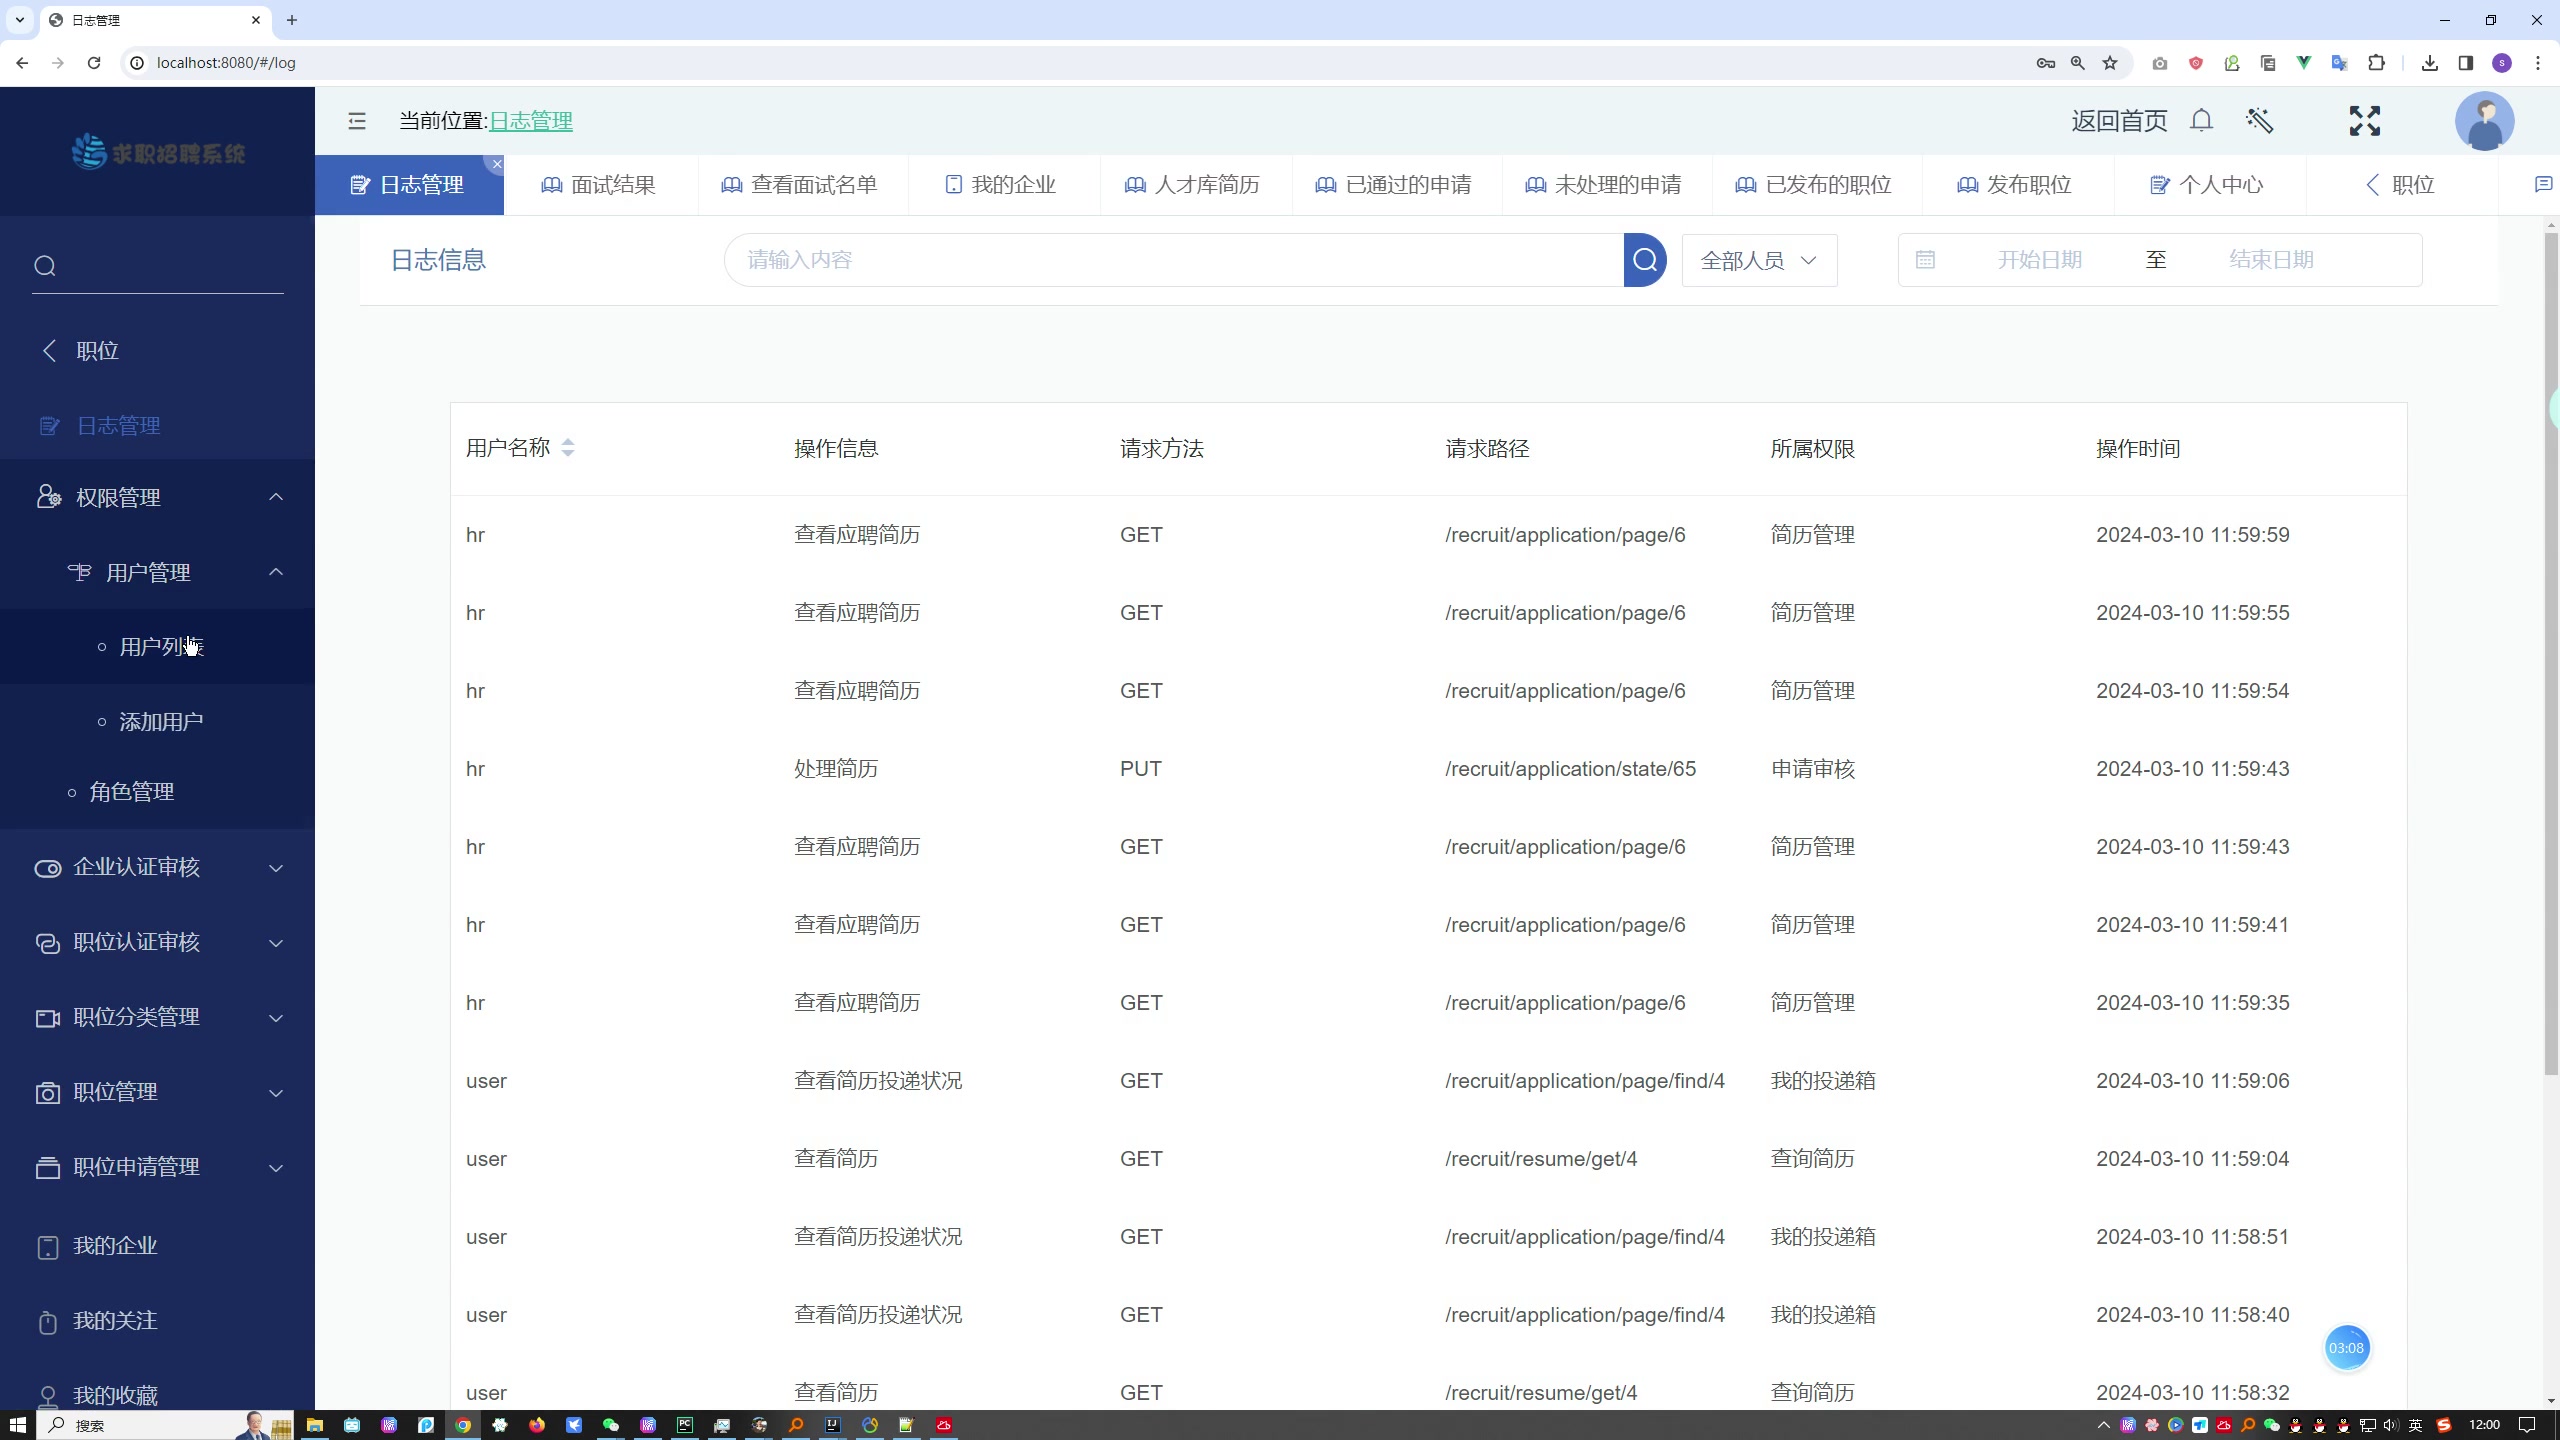This screenshot has height=1440, width=2560.
Task: Switch to the 面试结果 tab
Action: click(x=600, y=185)
